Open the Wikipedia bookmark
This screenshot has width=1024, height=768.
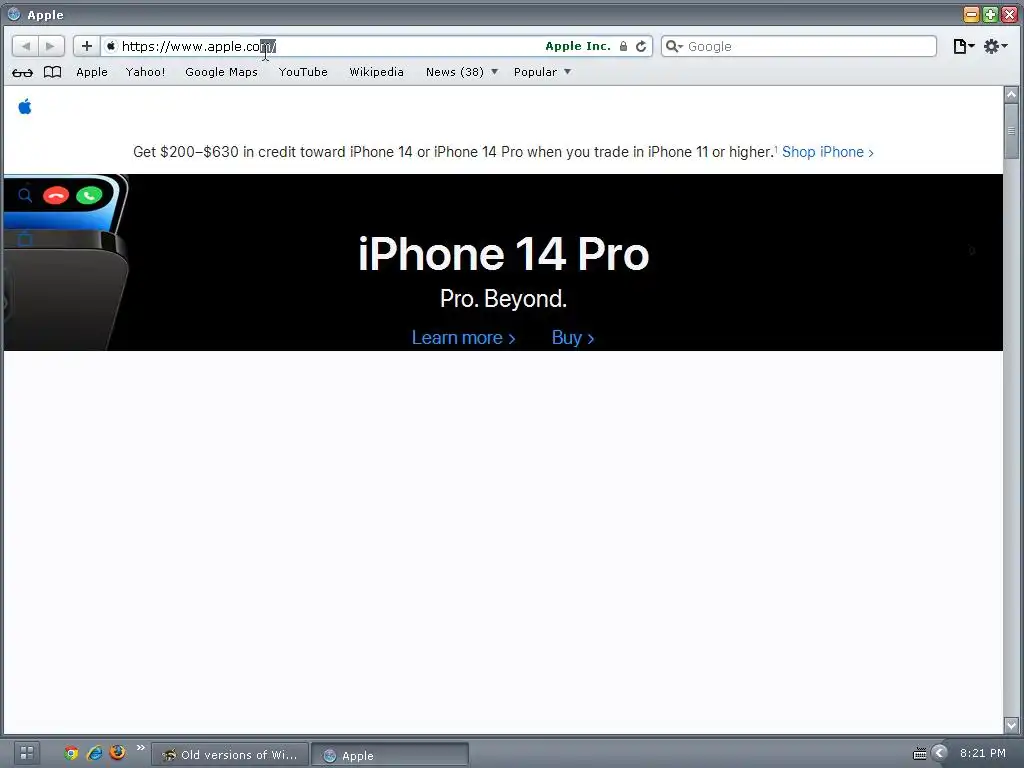376,72
